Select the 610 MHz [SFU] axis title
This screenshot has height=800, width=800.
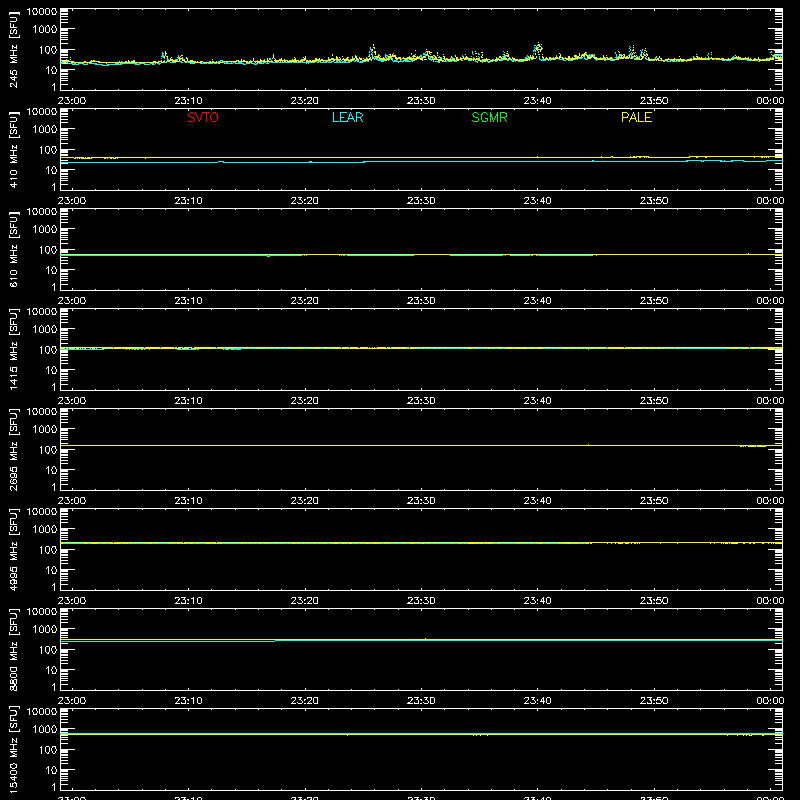coord(13,249)
